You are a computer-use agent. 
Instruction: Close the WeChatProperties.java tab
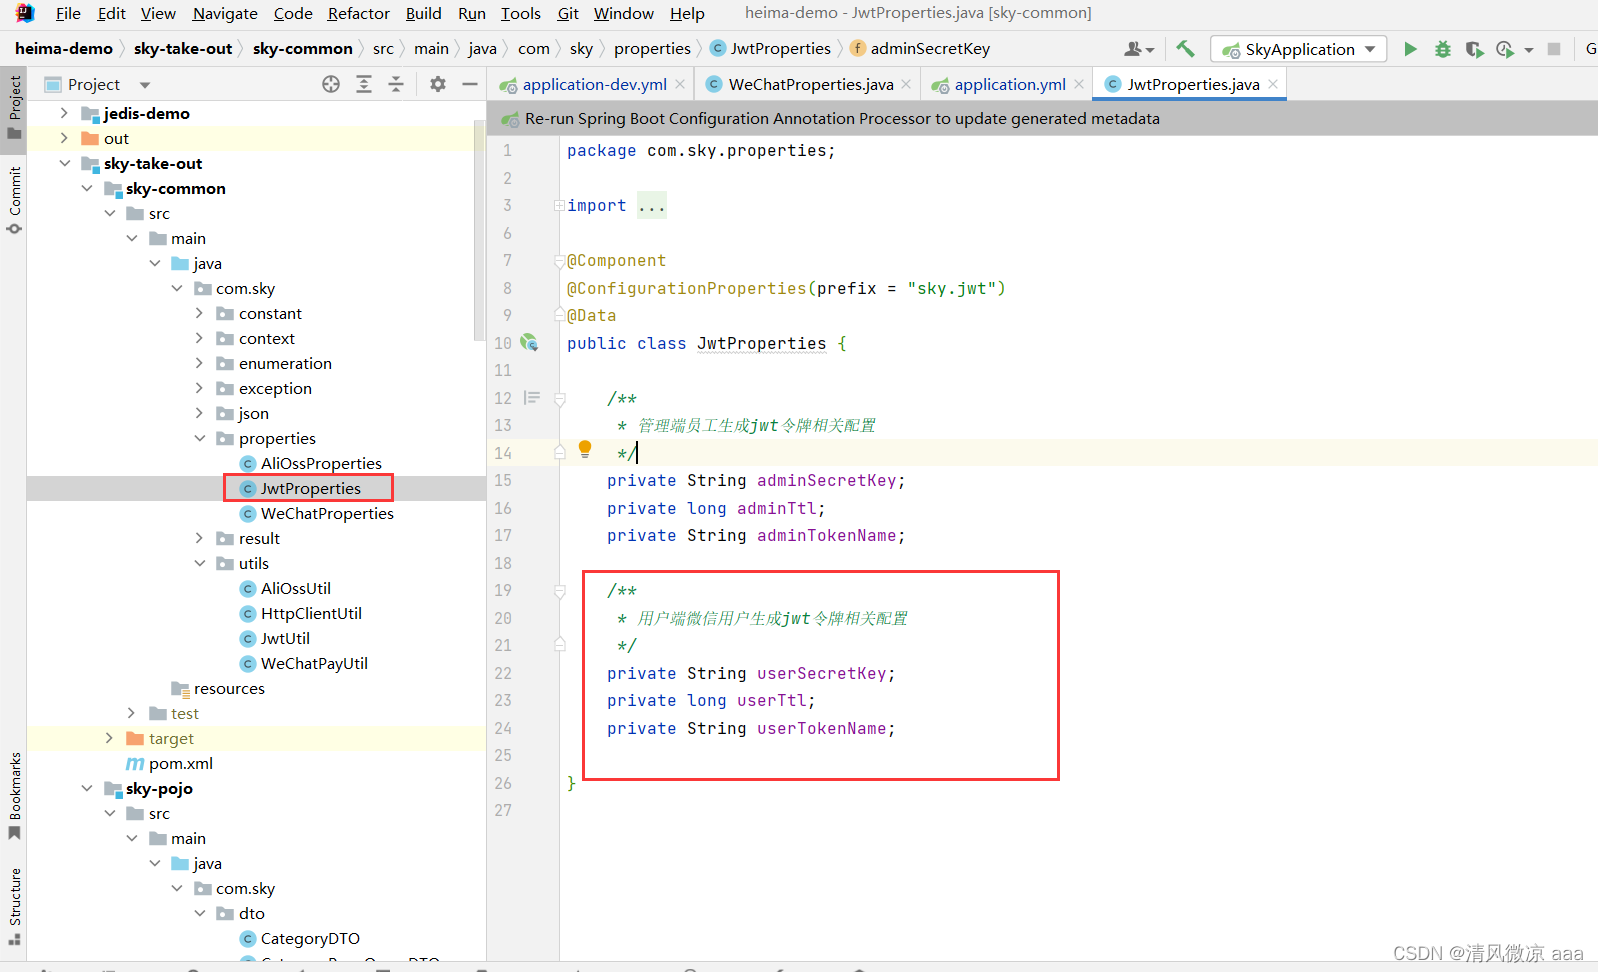906,85
